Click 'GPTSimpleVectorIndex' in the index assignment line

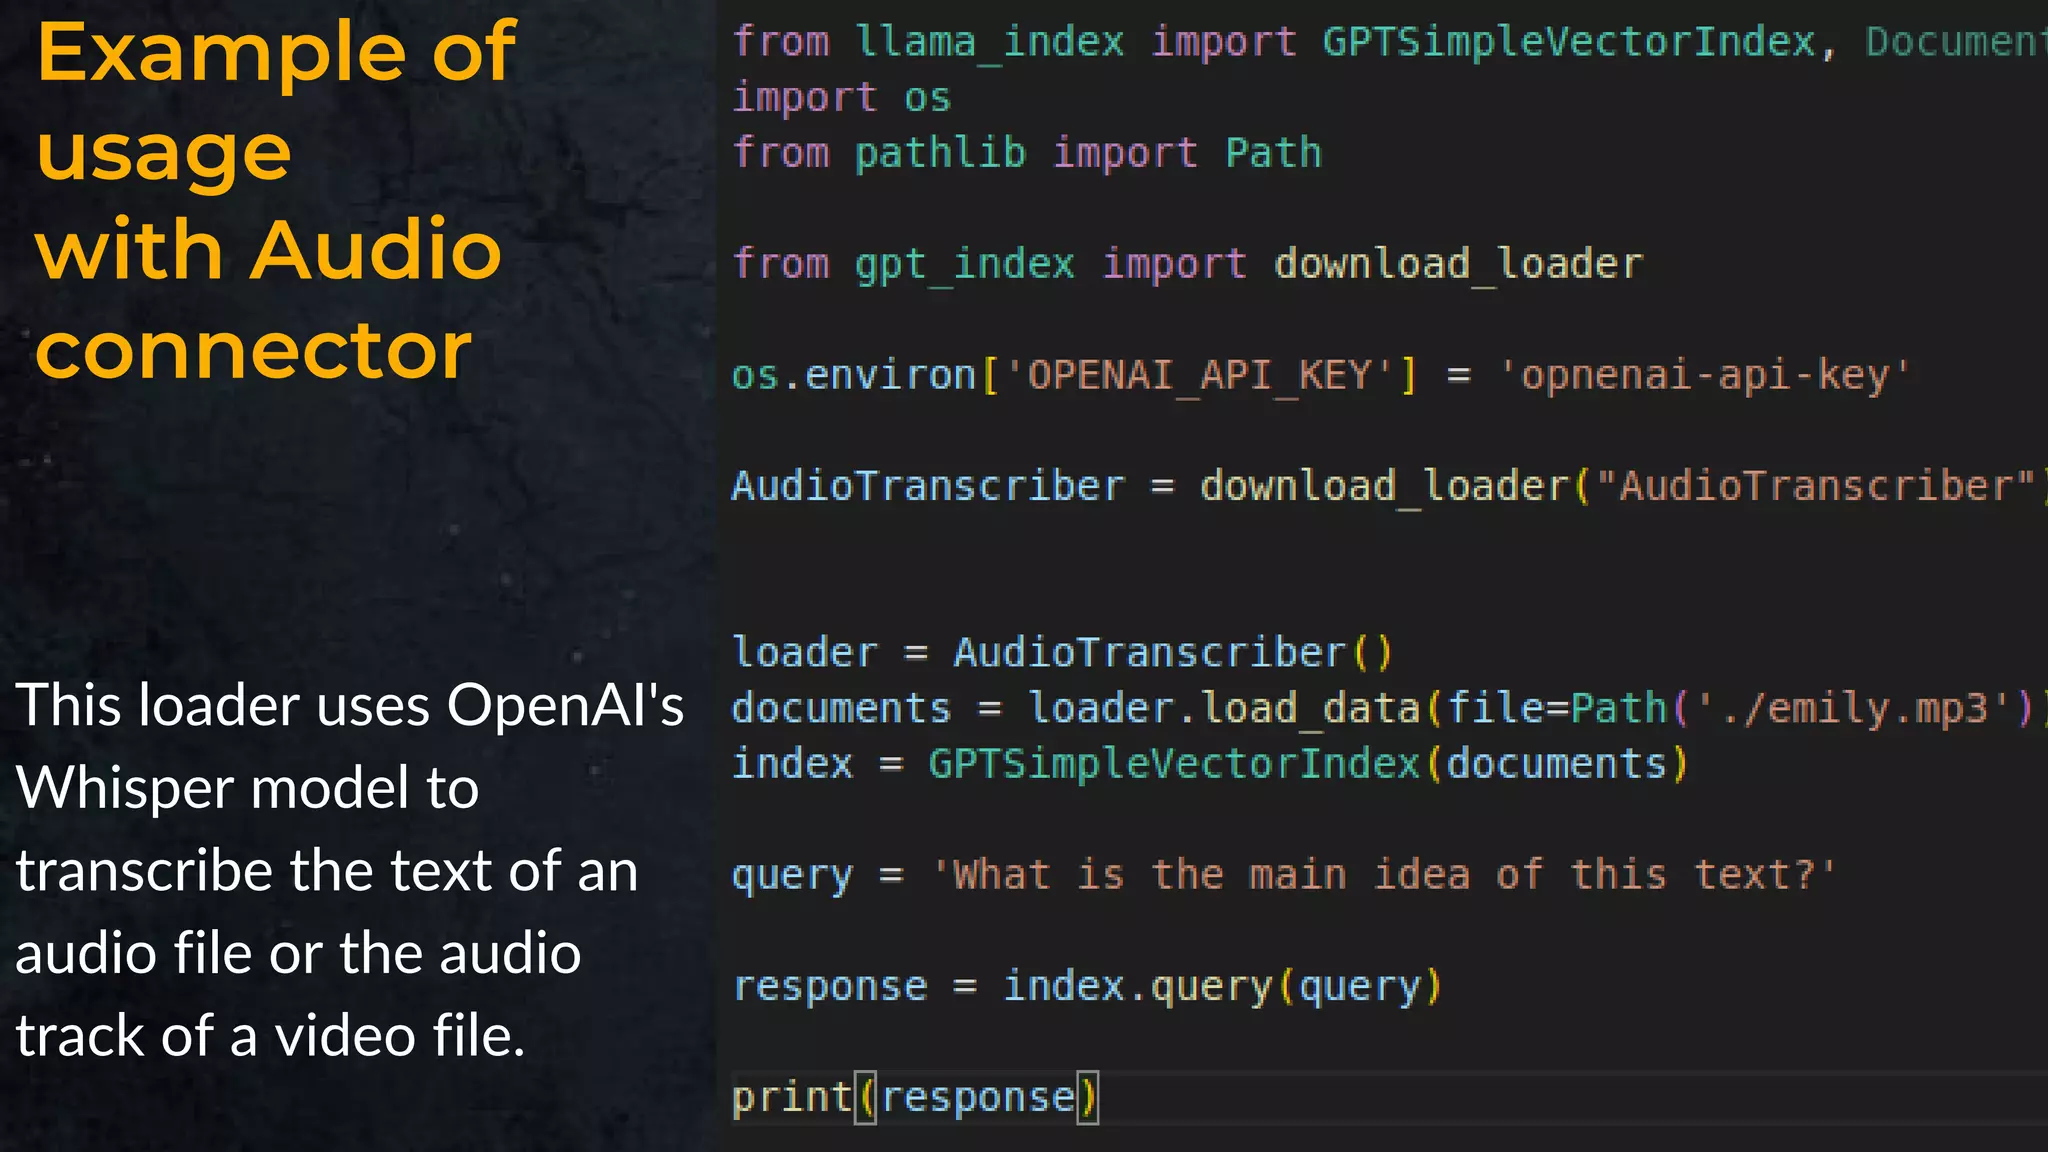(x=1174, y=764)
